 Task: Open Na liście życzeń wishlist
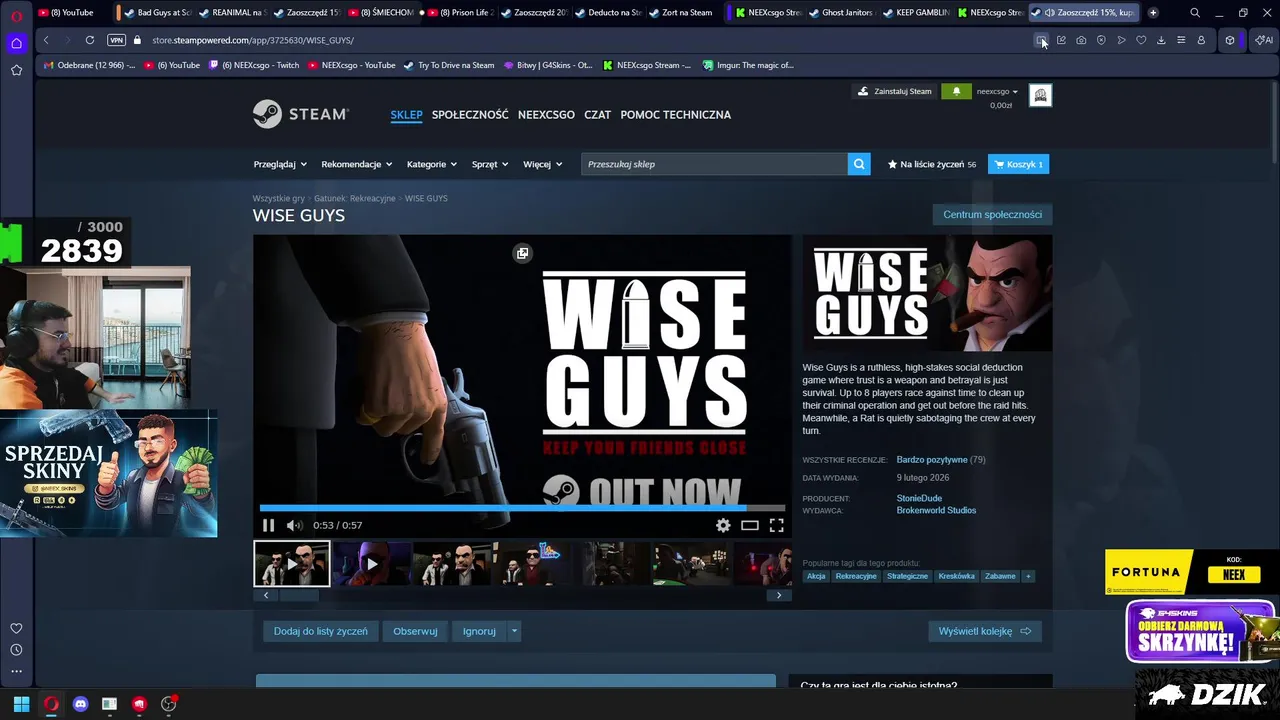931,164
